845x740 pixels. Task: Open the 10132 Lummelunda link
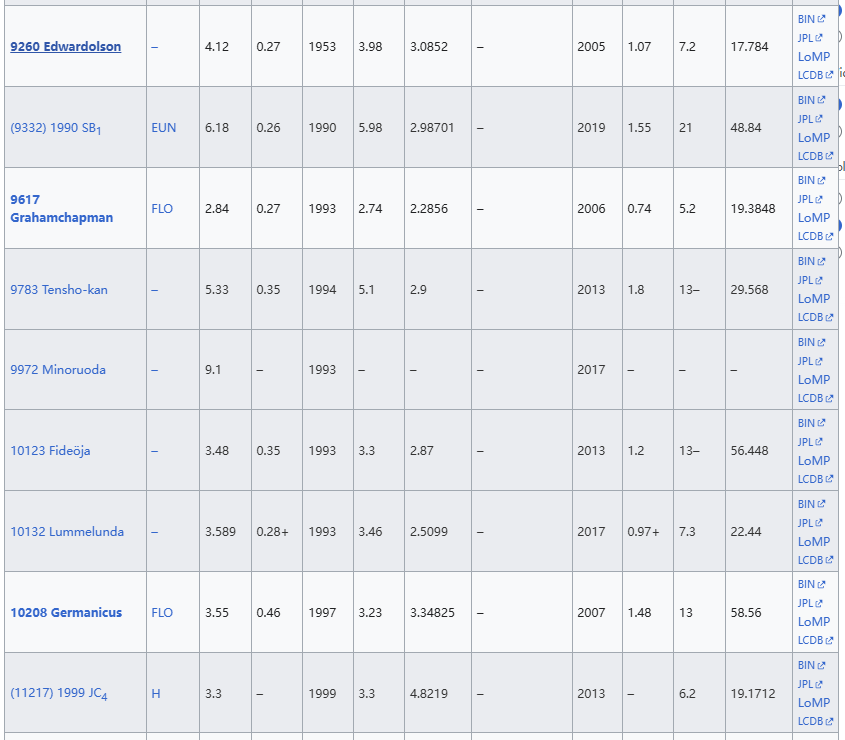[67, 532]
